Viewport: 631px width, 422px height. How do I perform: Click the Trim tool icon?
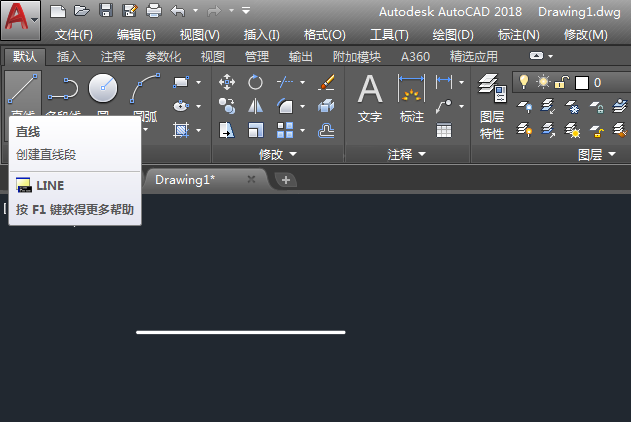tap(285, 82)
